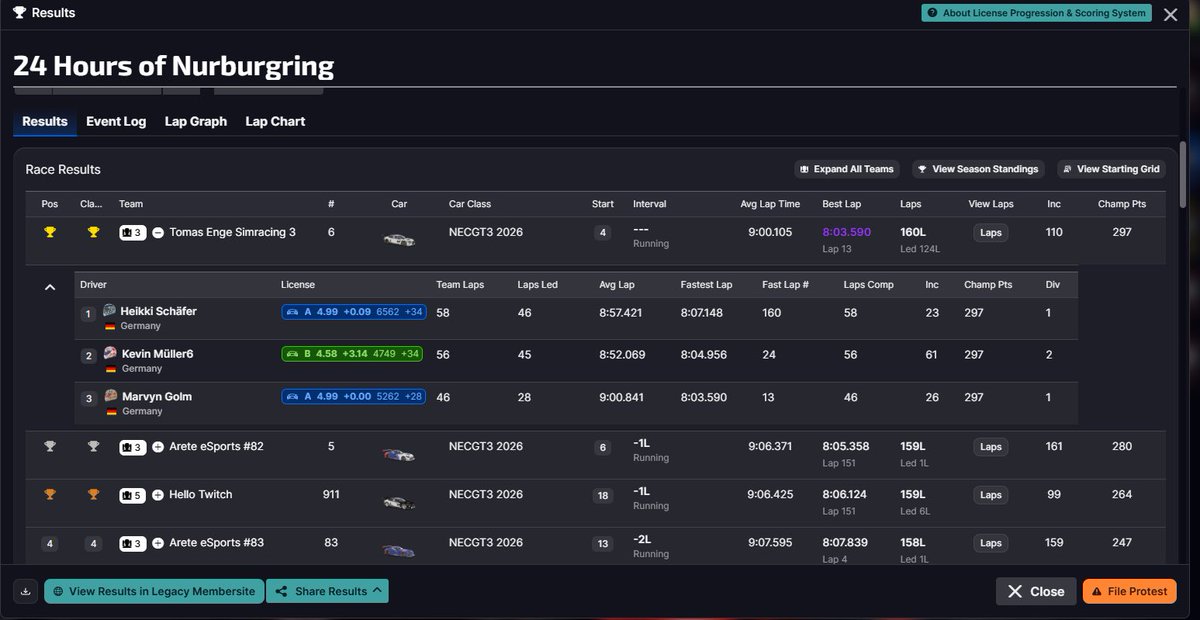The width and height of the screenshot is (1200, 620).
Task: Expand Arete eSports #82 team drivers
Action: coord(158,447)
